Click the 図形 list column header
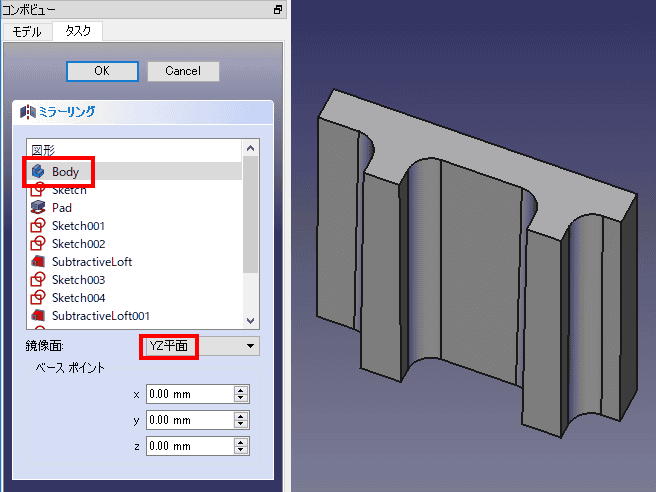Viewport: 656px width, 492px height. coord(134,150)
